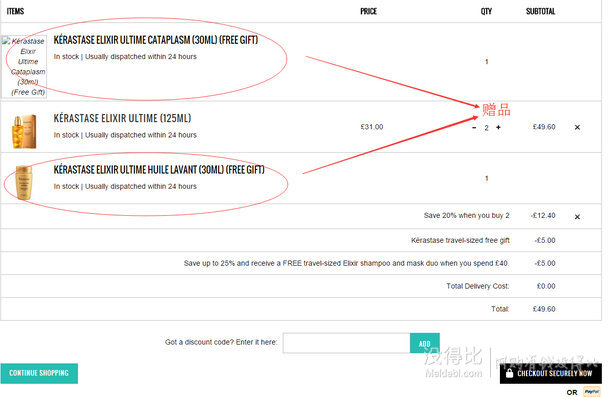Screen dimensions: 610x397
Task: Click 'Save 20% when you buy 2' text
Action: 466,216
